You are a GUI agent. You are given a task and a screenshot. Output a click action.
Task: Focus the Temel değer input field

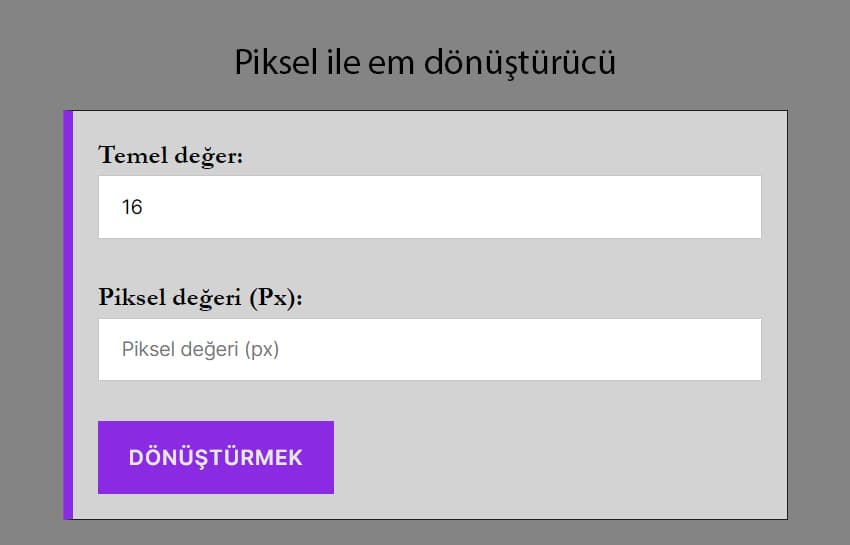point(430,207)
